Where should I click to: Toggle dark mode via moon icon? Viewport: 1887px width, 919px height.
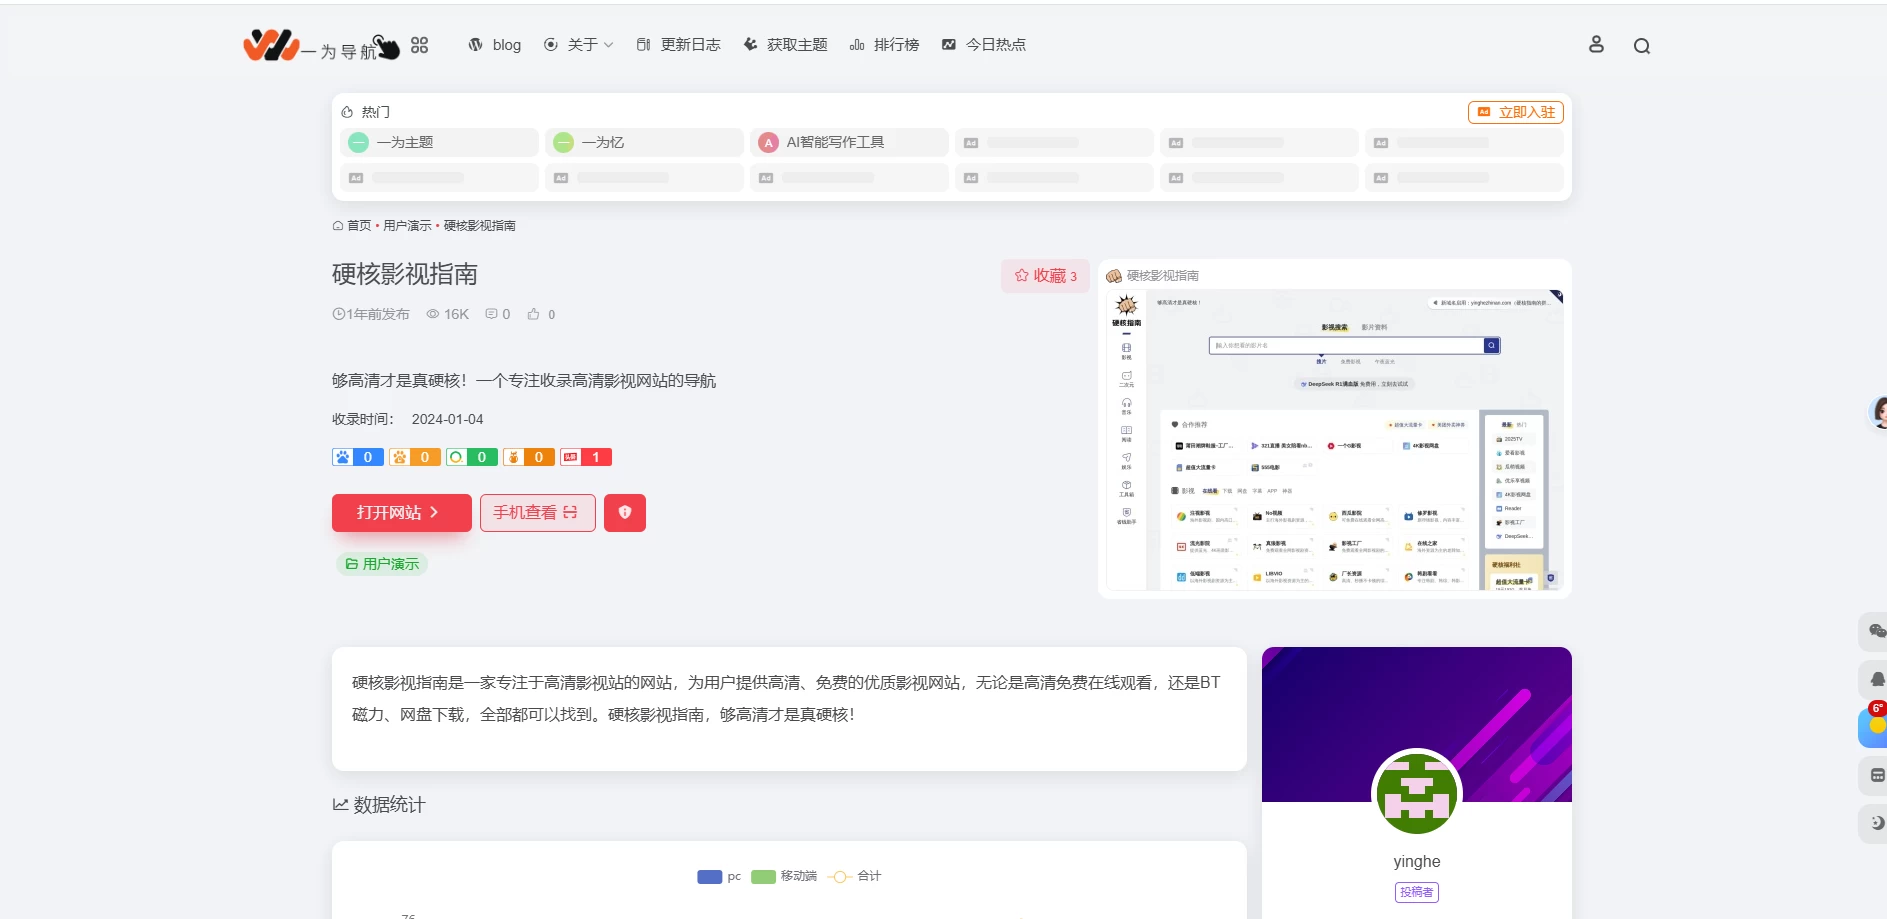[1874, 823]
